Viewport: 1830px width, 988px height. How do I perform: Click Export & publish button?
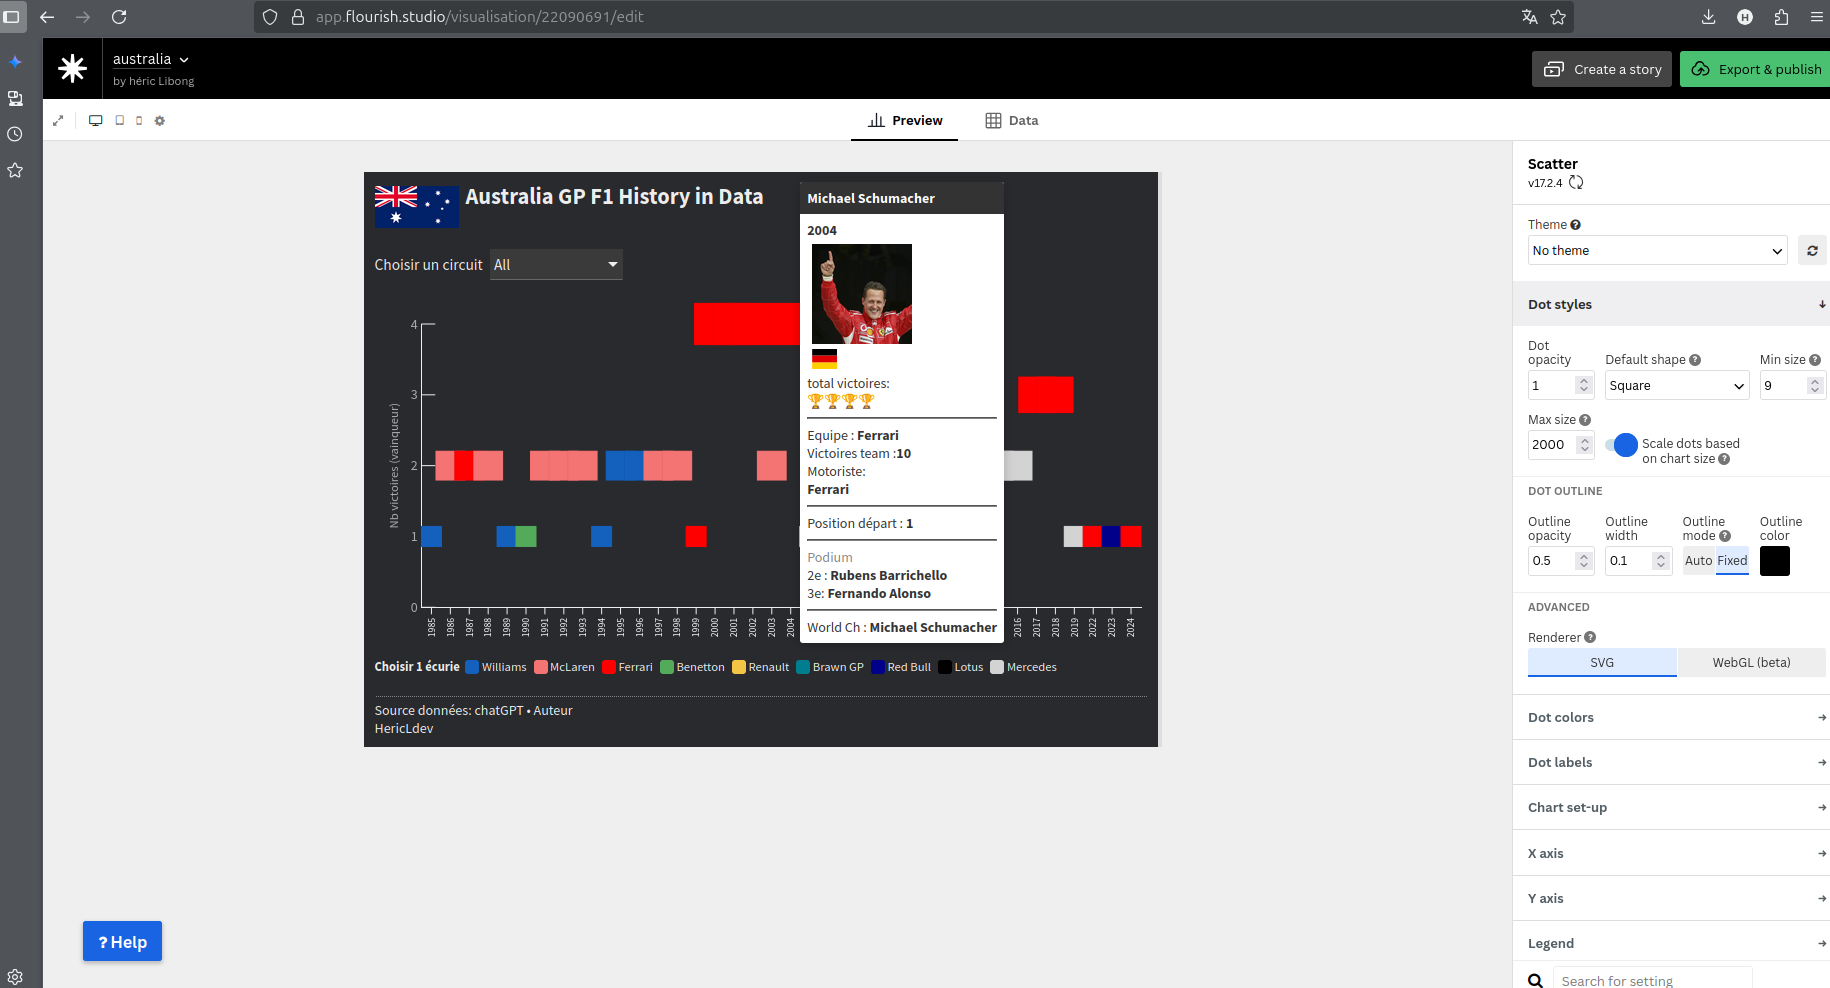tap(1756, 69)
